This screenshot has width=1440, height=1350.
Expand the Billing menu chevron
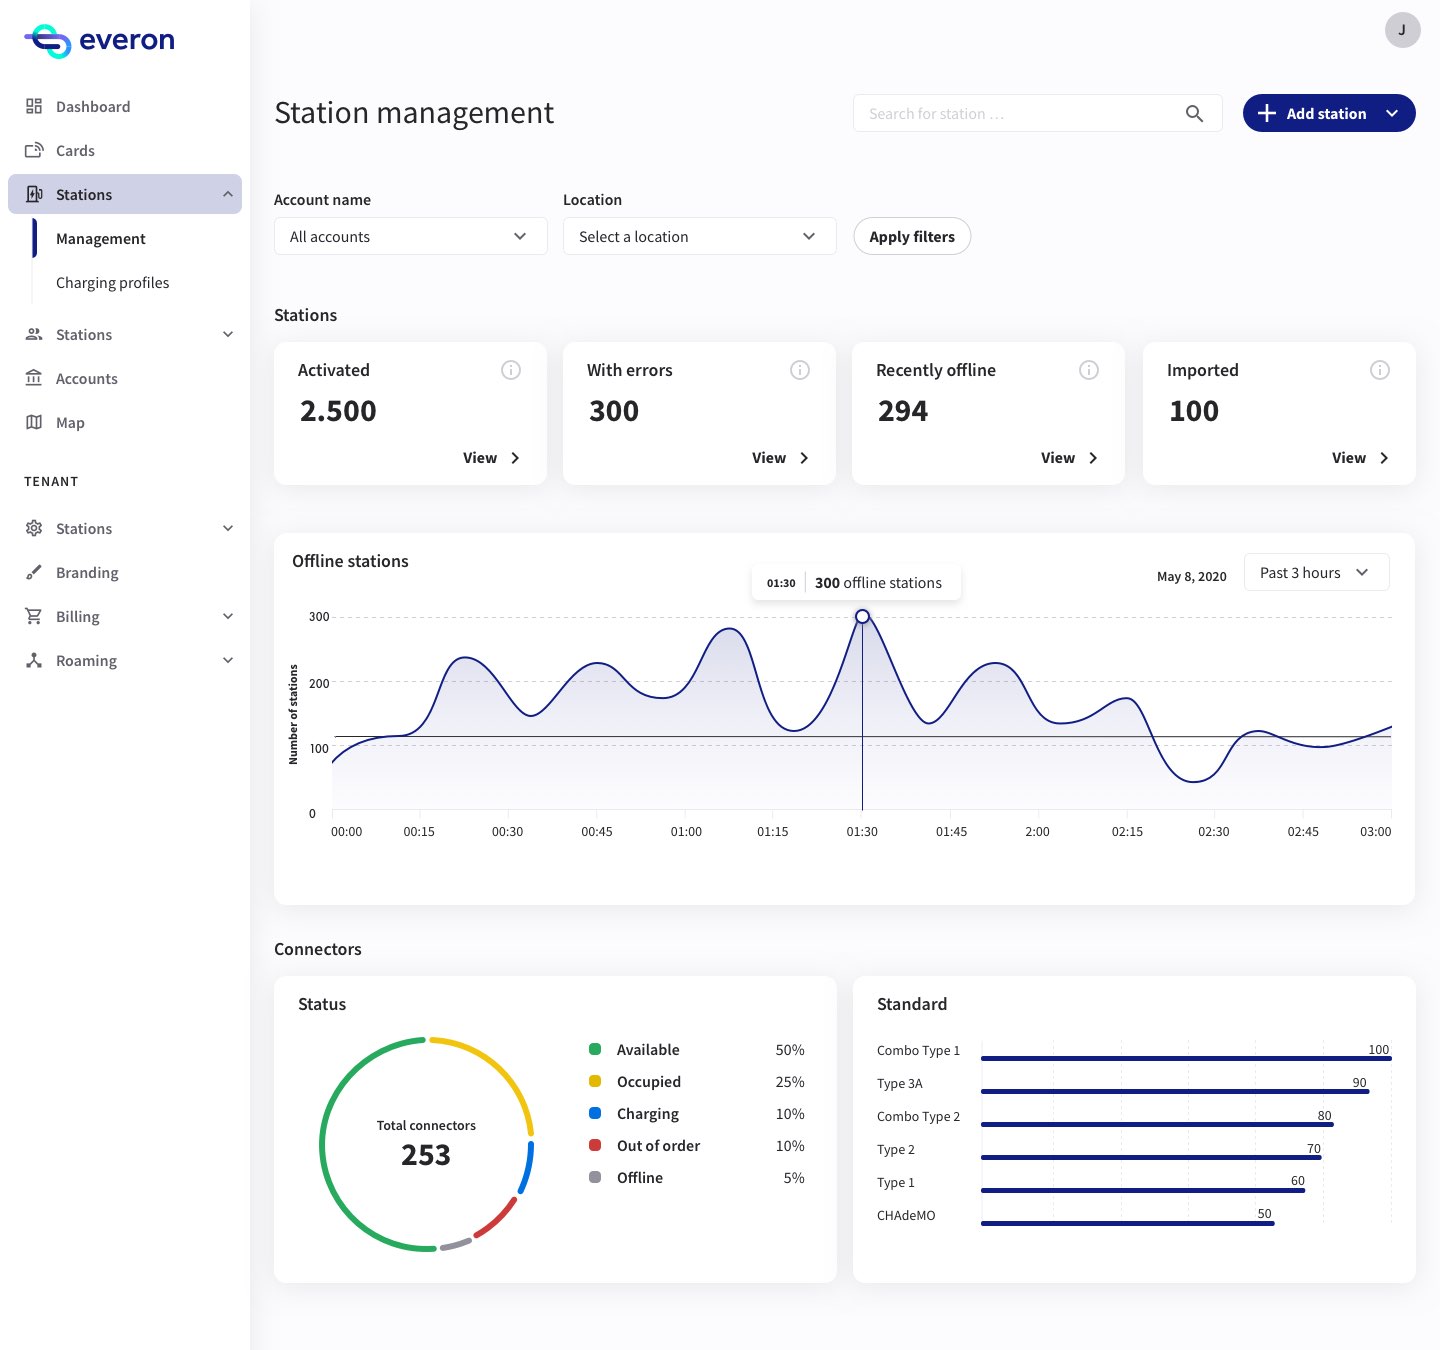[228, 616]
